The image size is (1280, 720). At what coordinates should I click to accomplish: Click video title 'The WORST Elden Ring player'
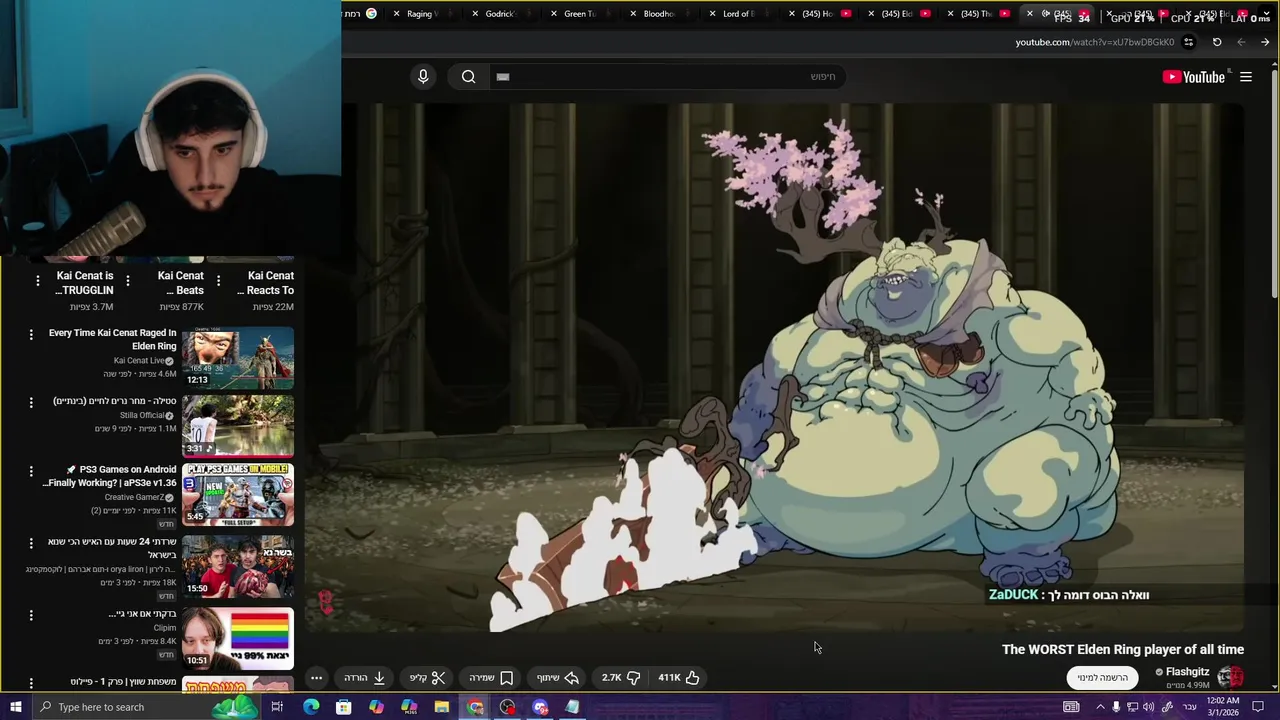point(1123,649)
